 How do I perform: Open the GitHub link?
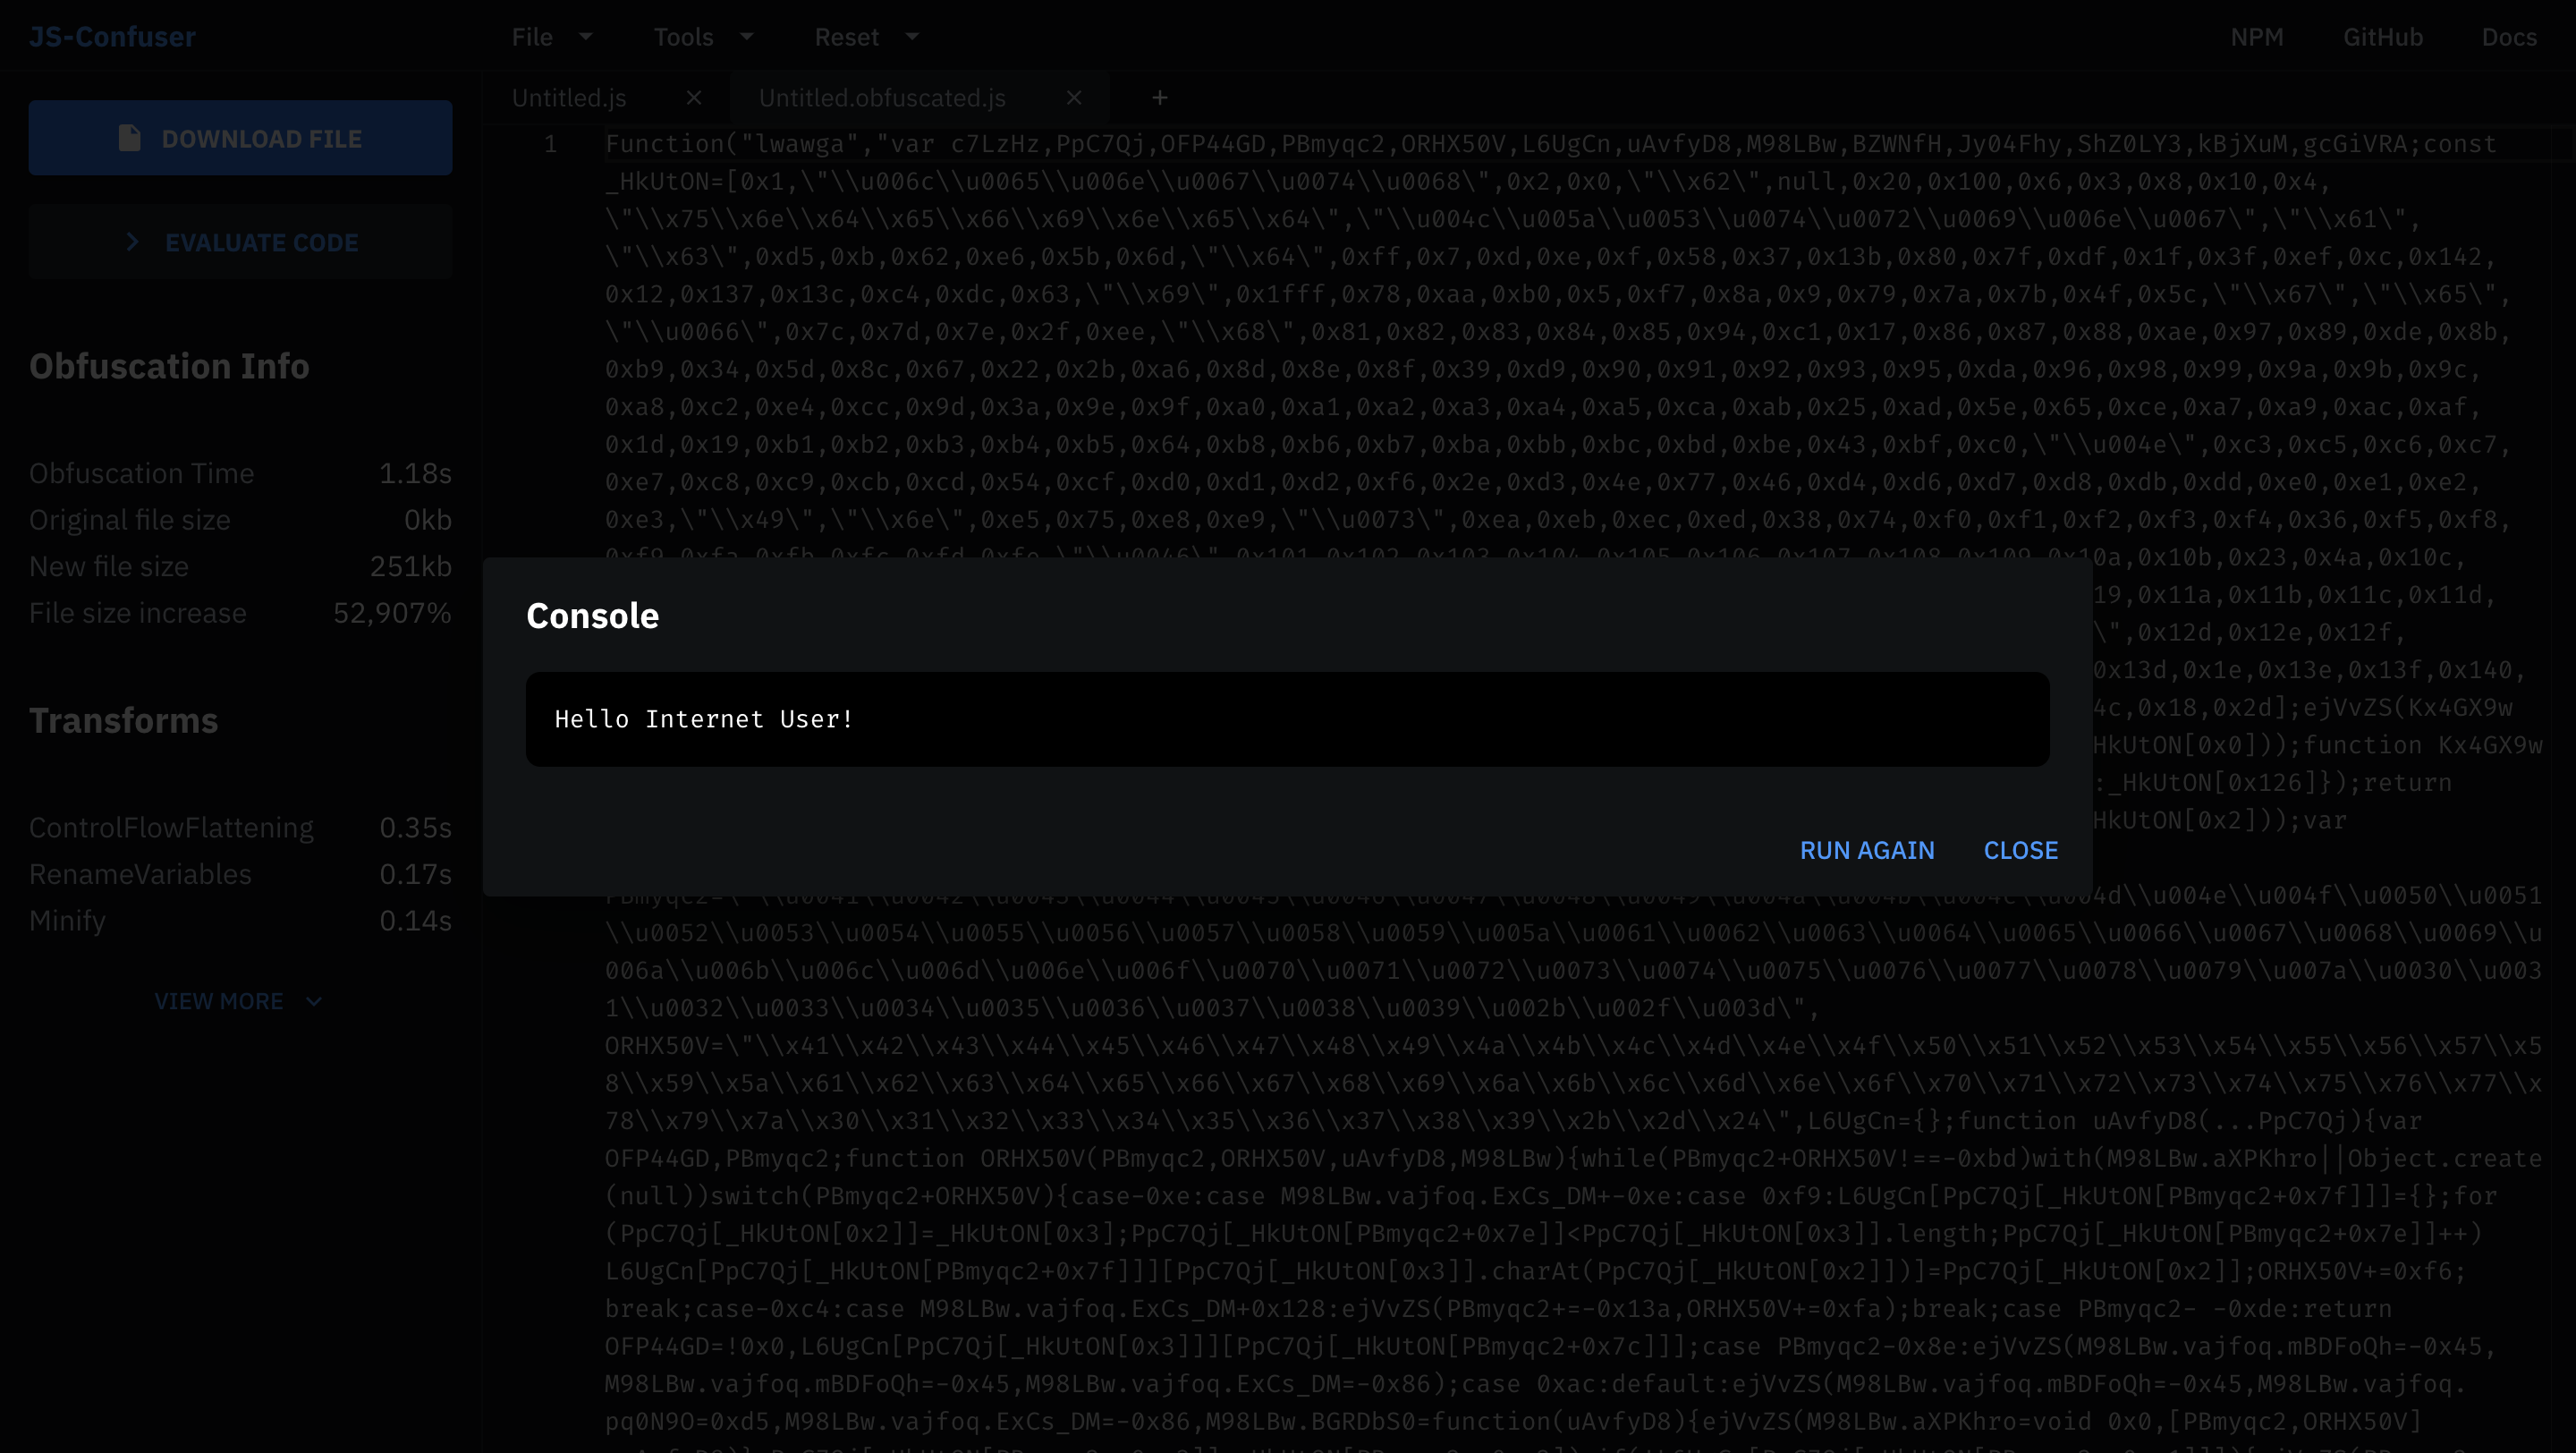(2382, 37)
